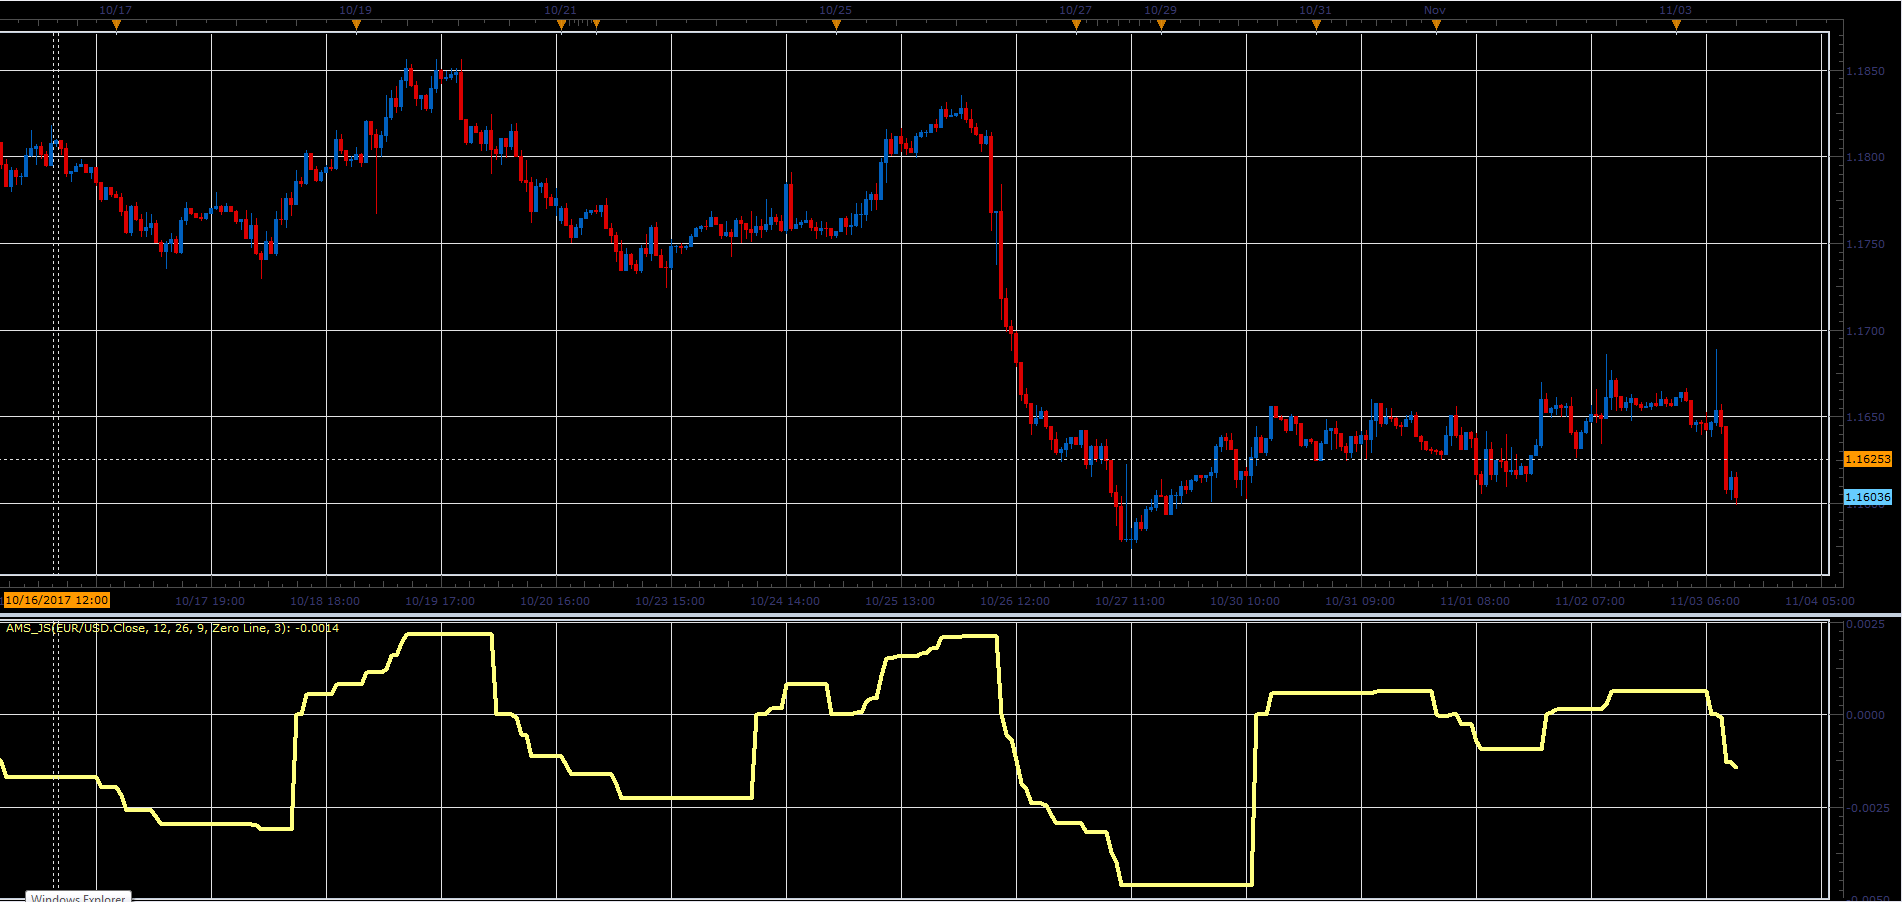1902x902 pixels.
Task: Click the orange marker under 10/17
Action: pyautogui.click(x=116, y=25)
